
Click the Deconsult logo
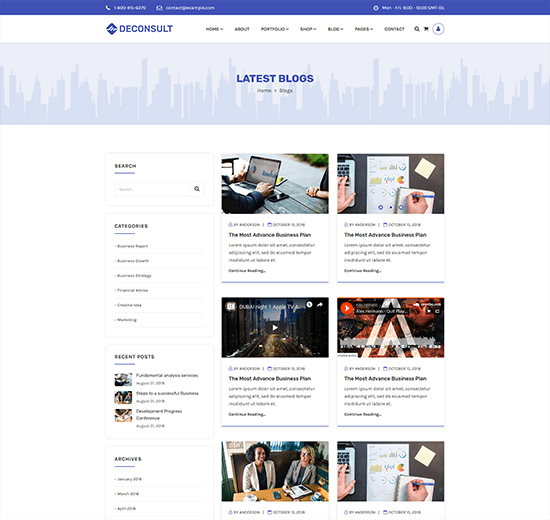click(139, 29)
